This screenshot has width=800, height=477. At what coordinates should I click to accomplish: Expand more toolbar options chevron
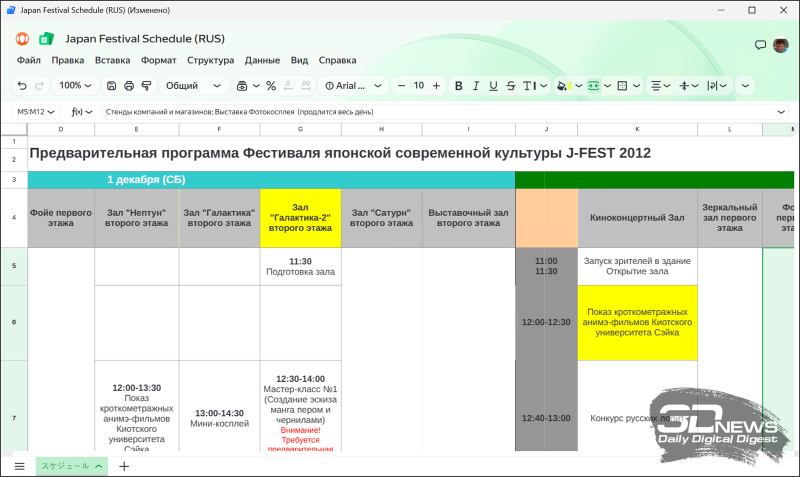click(x=745, y=86)
